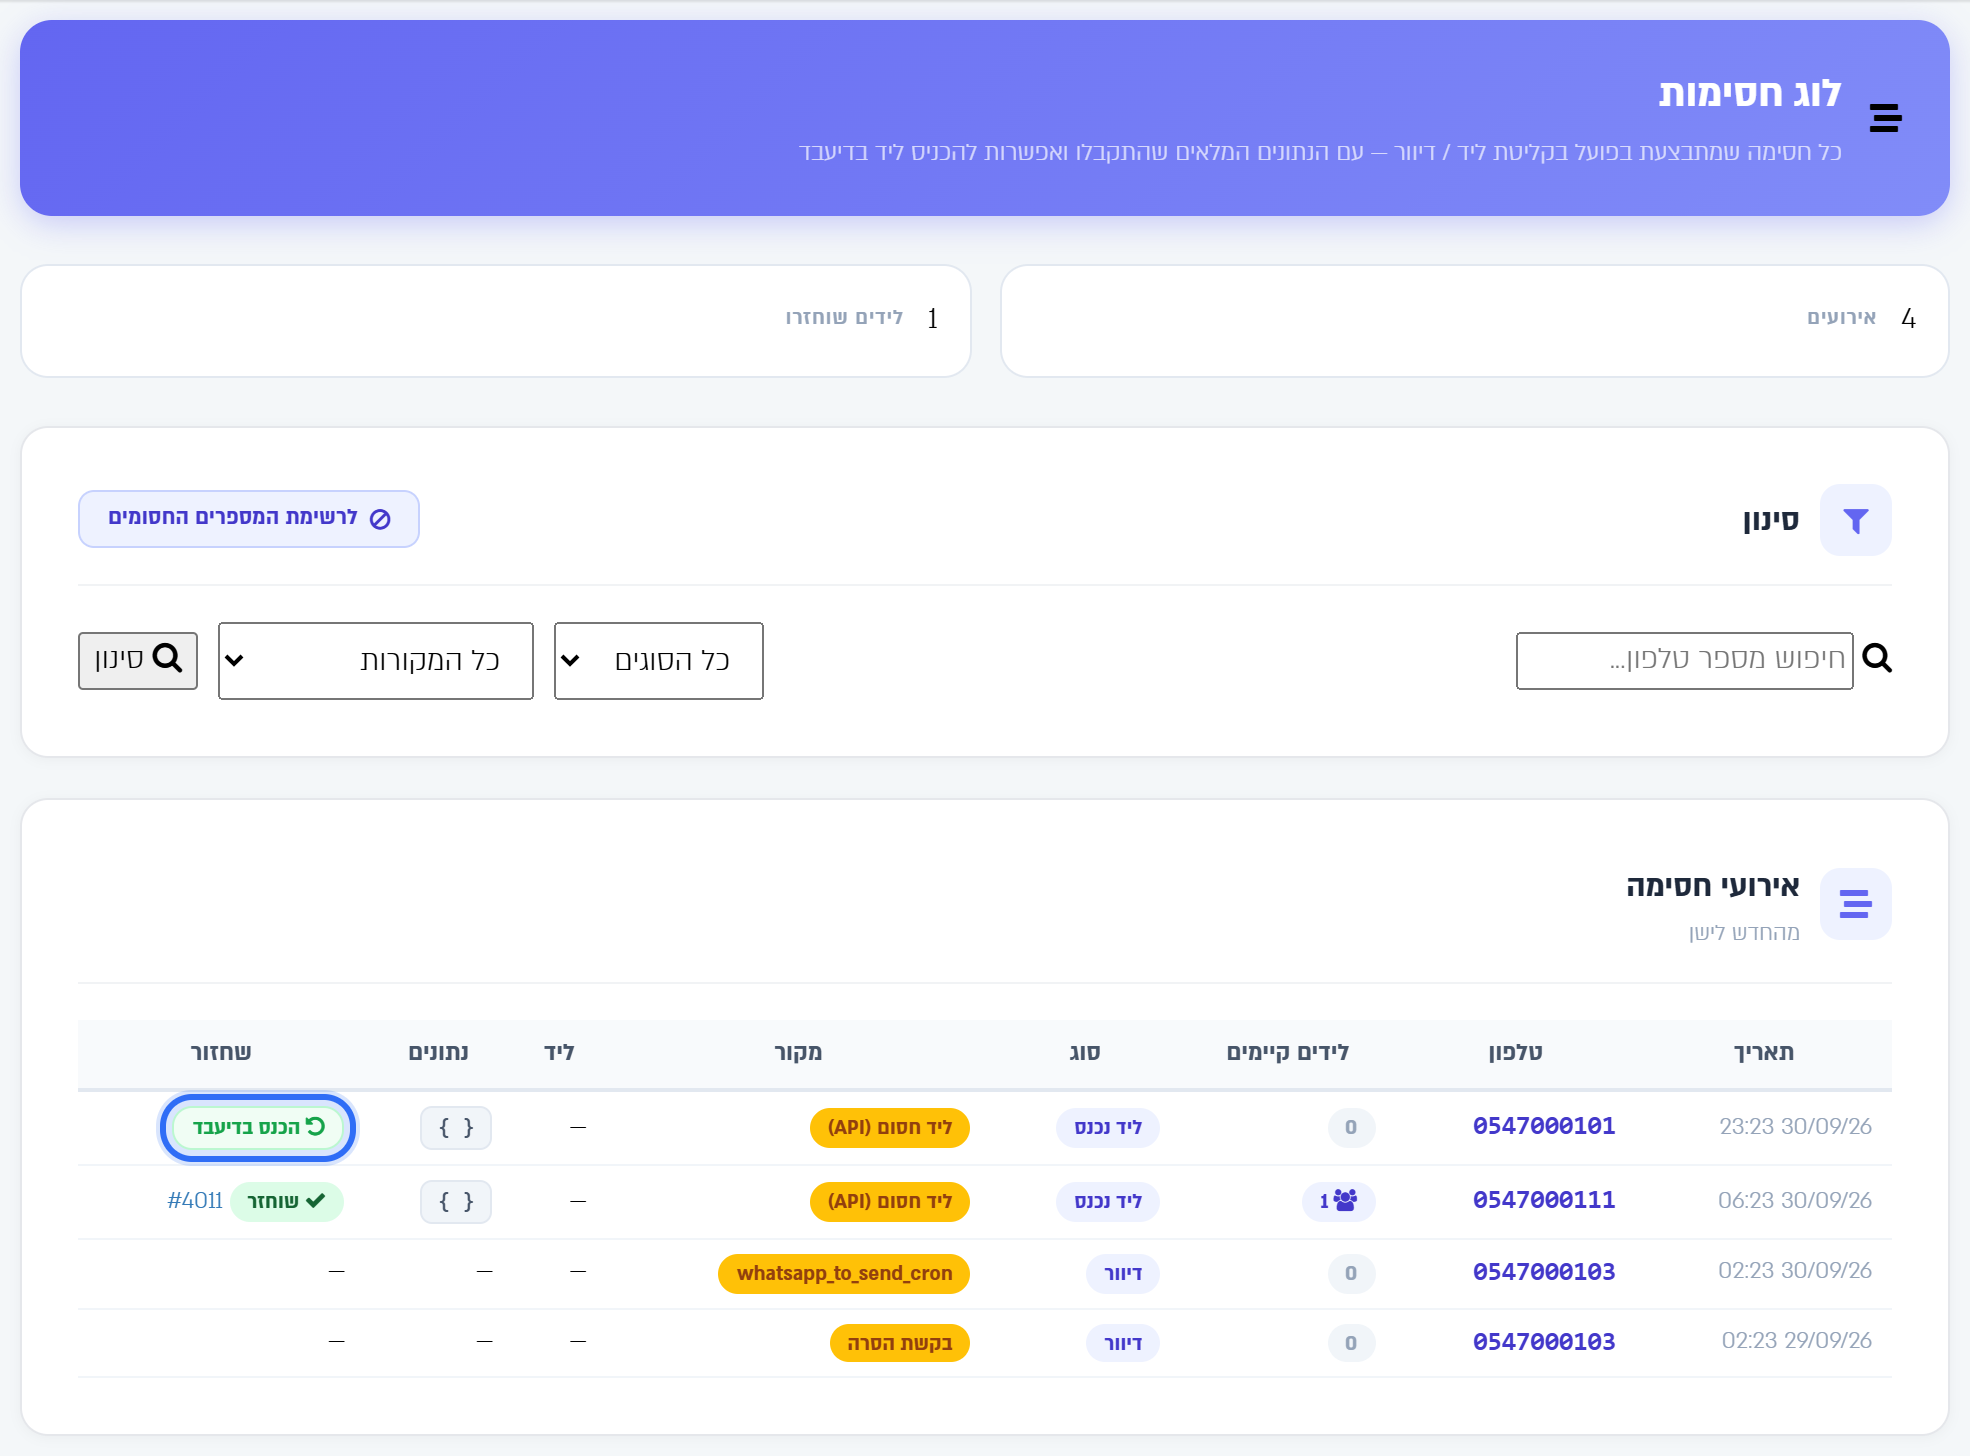The height and width of the screenshot is (1456, 1970).
Task: Click phone number 0547000101
Action: click(x=1544, y=1127)
